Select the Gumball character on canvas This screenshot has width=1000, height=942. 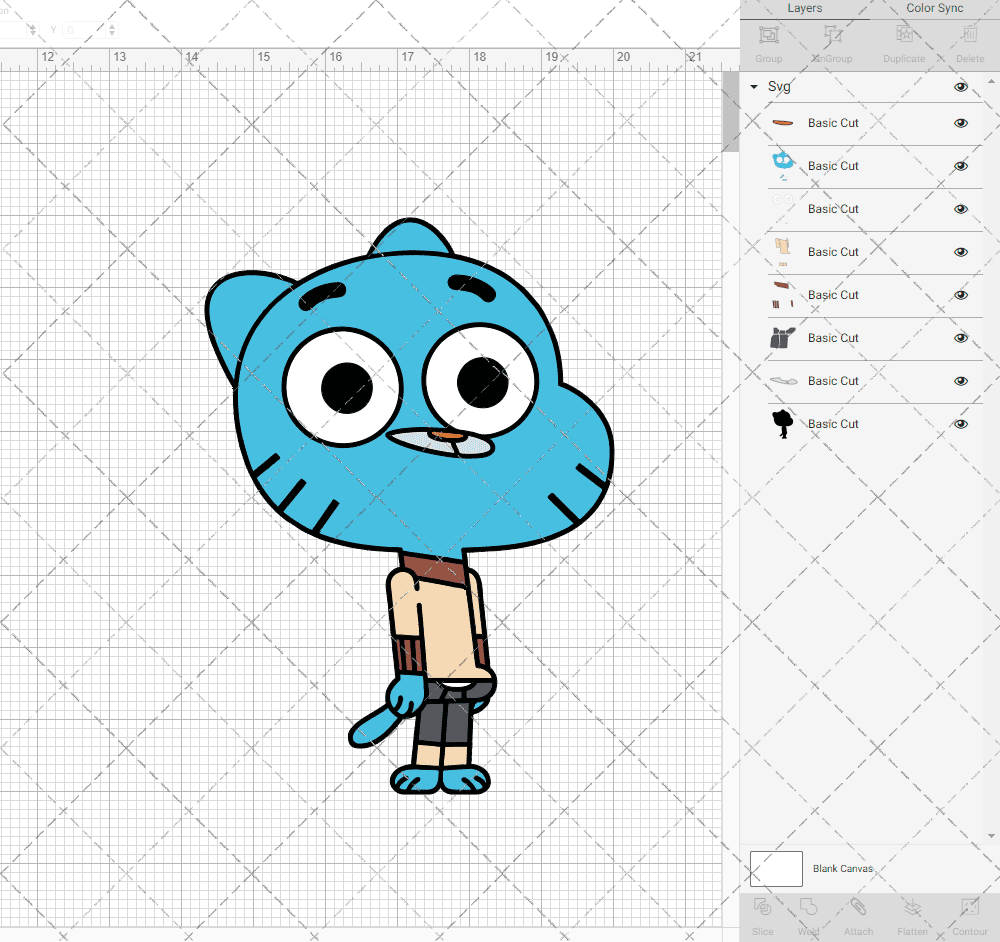click(408, 507)
